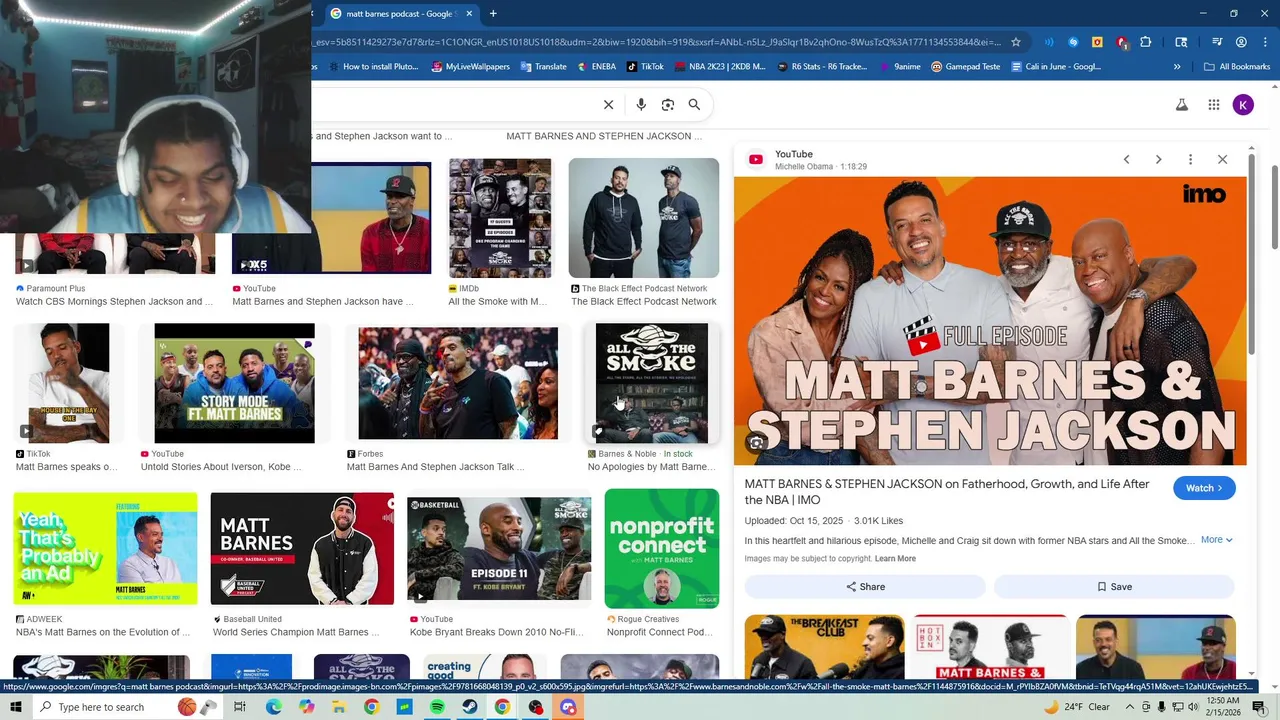Show more hidden bookmarks chevron
This screenshot has width=1280, height=720.
tap(1177, 67)
